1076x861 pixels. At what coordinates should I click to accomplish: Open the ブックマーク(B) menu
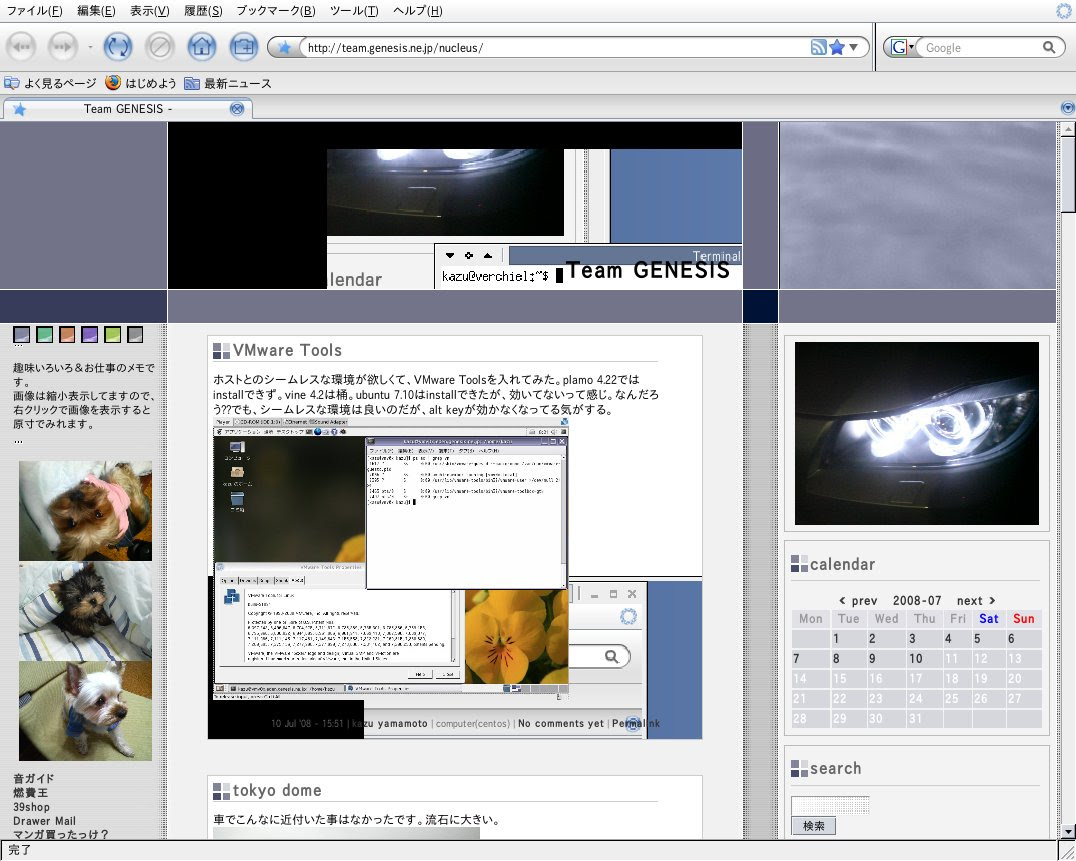(276, 11)
